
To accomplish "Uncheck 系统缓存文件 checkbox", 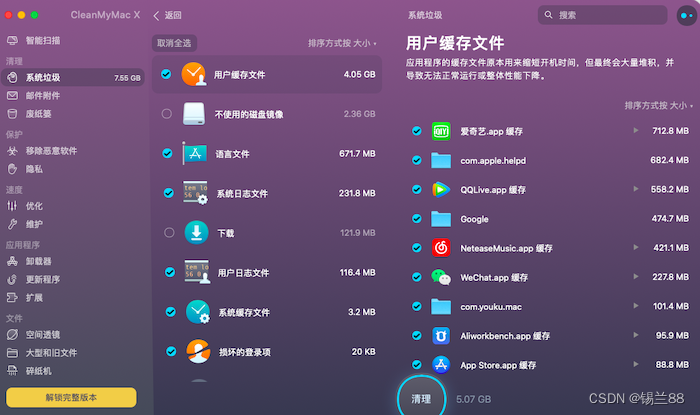I will 171,311.
